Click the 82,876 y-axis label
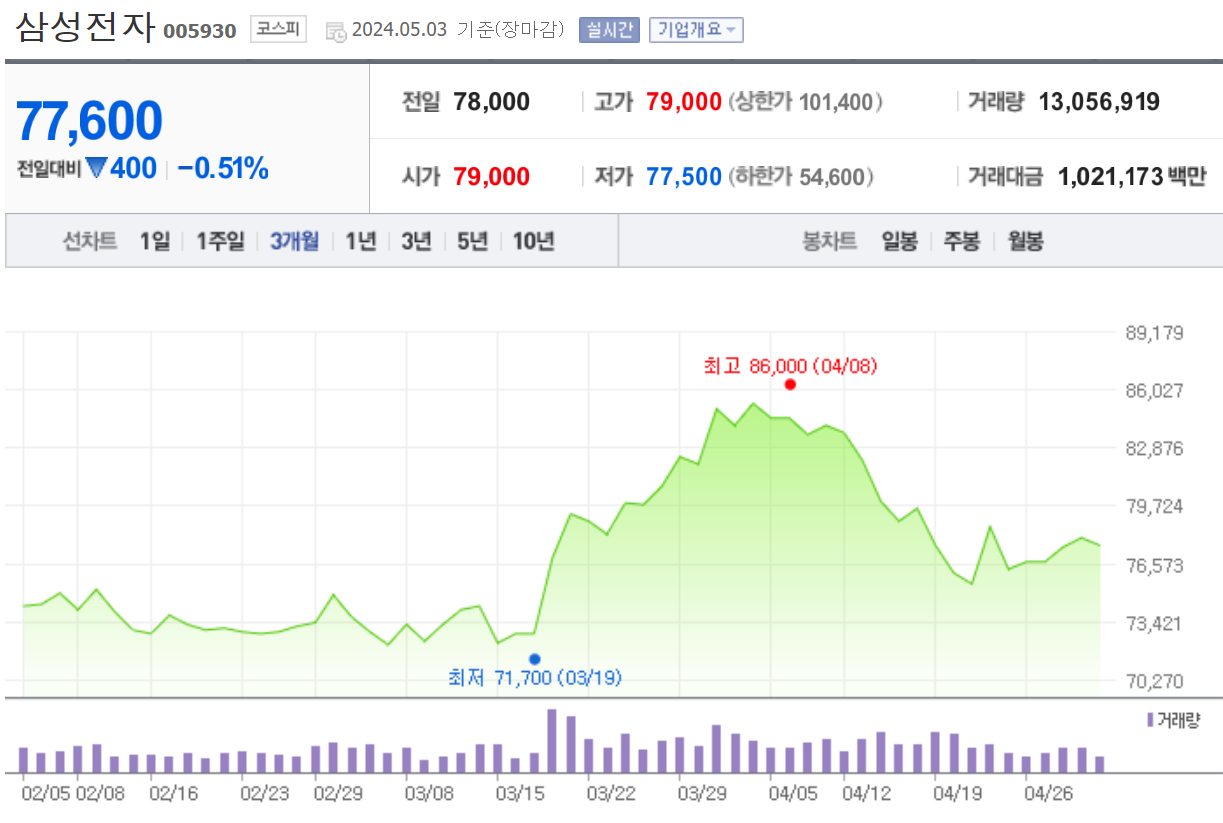 pos(1155,448)
